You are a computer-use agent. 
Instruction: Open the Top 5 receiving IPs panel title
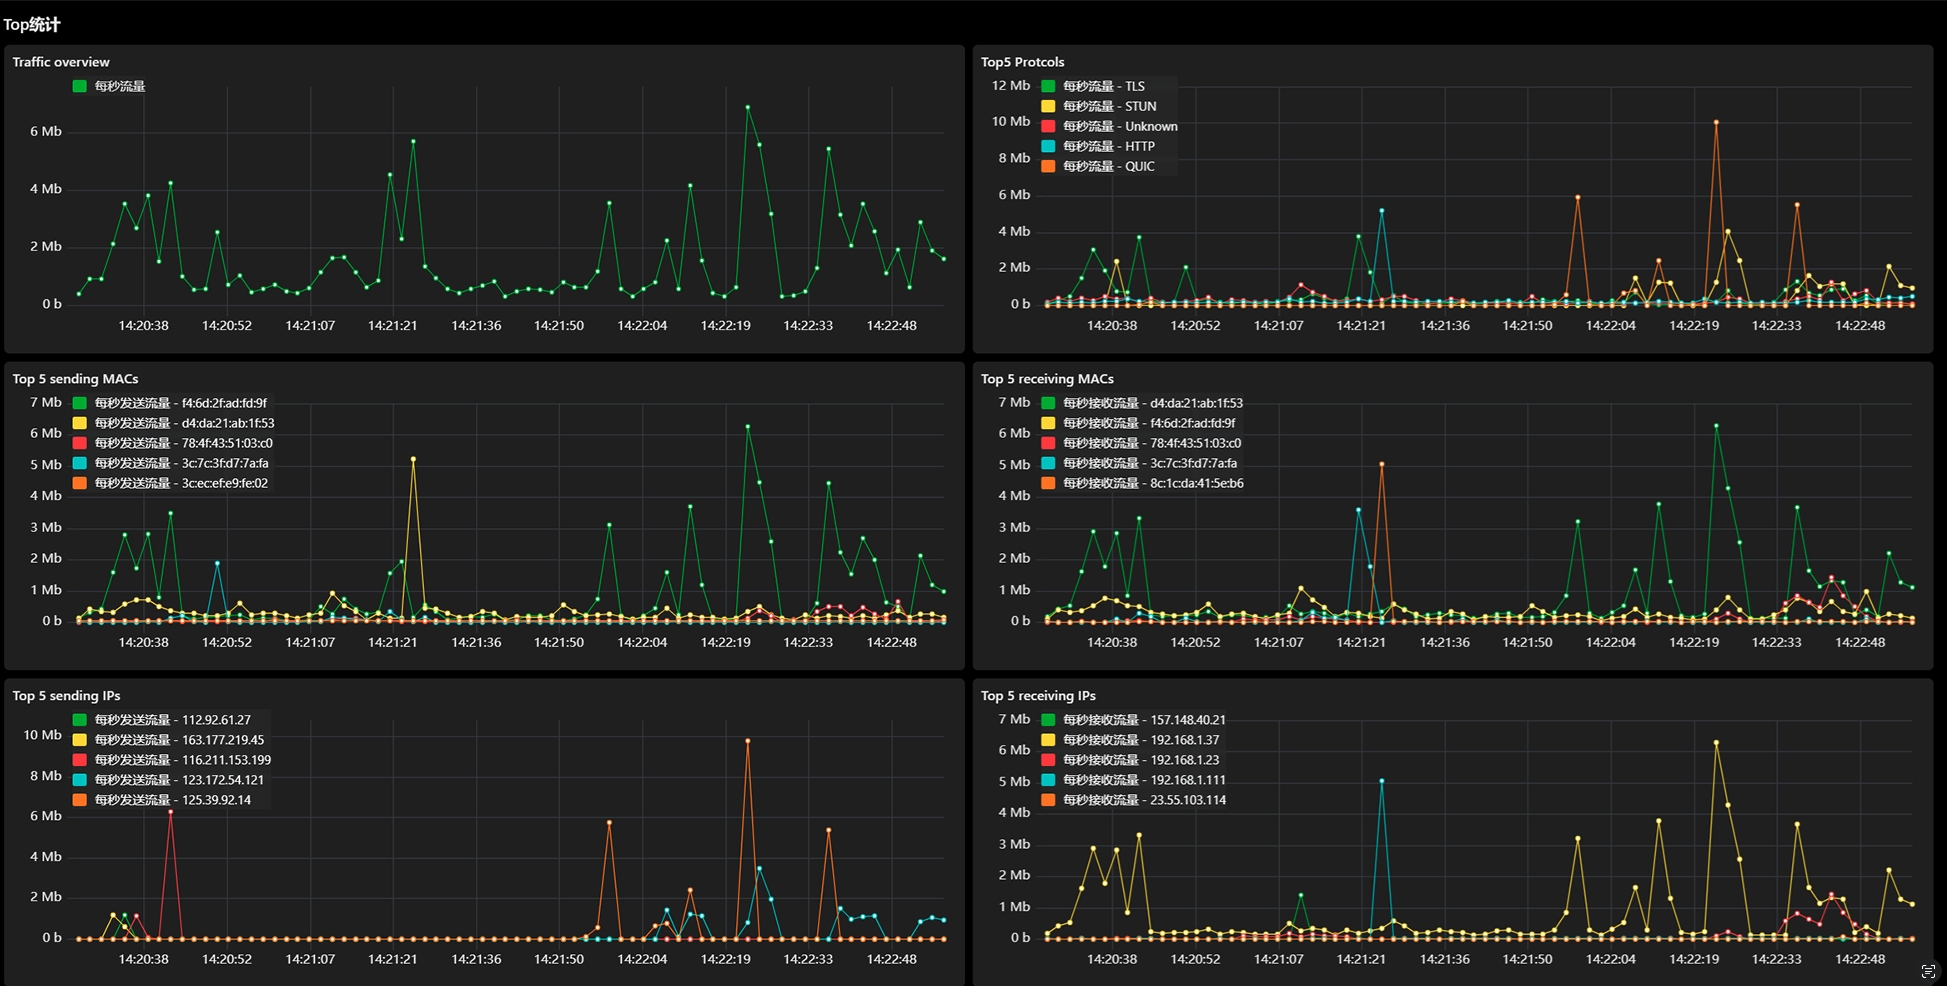[1038, 696]
